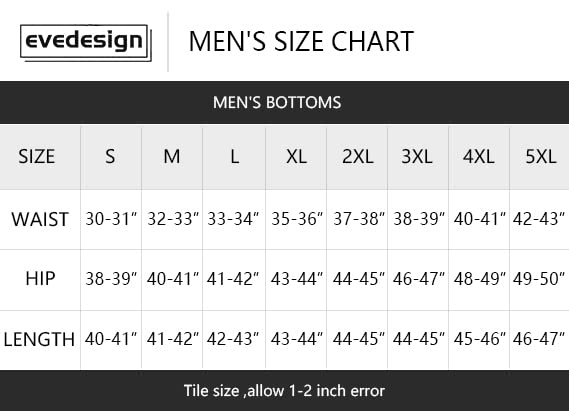Click length value 45-46" for size 4XL

coord(479,339)
